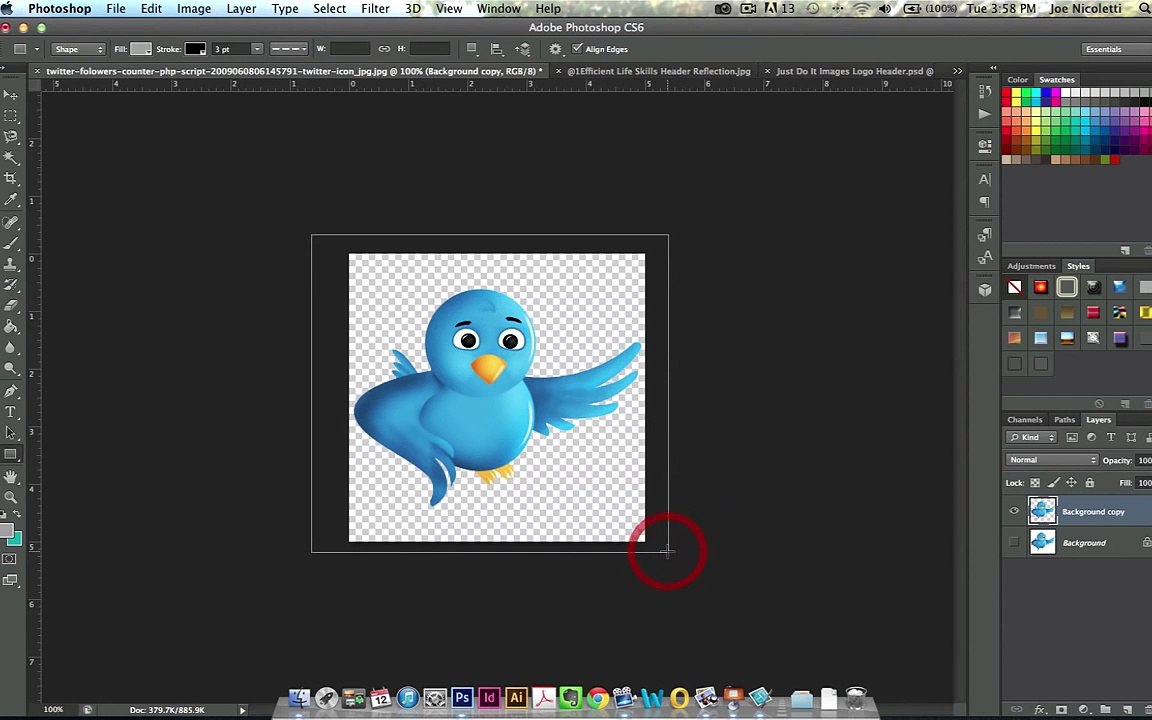Viewport: 1152px width, 720px height.
Task: Open the shape settings gear icon
Action: coord(555,49)
